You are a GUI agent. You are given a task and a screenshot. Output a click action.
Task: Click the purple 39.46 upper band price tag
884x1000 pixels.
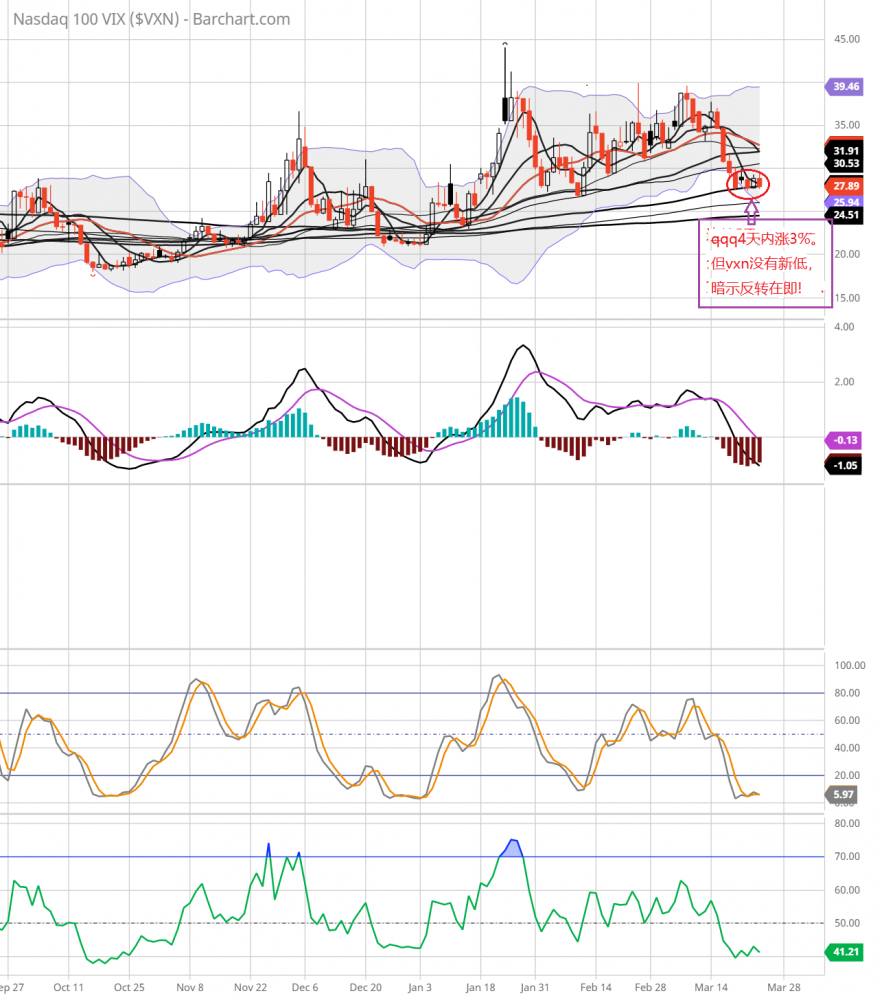[x=845, y=87]
